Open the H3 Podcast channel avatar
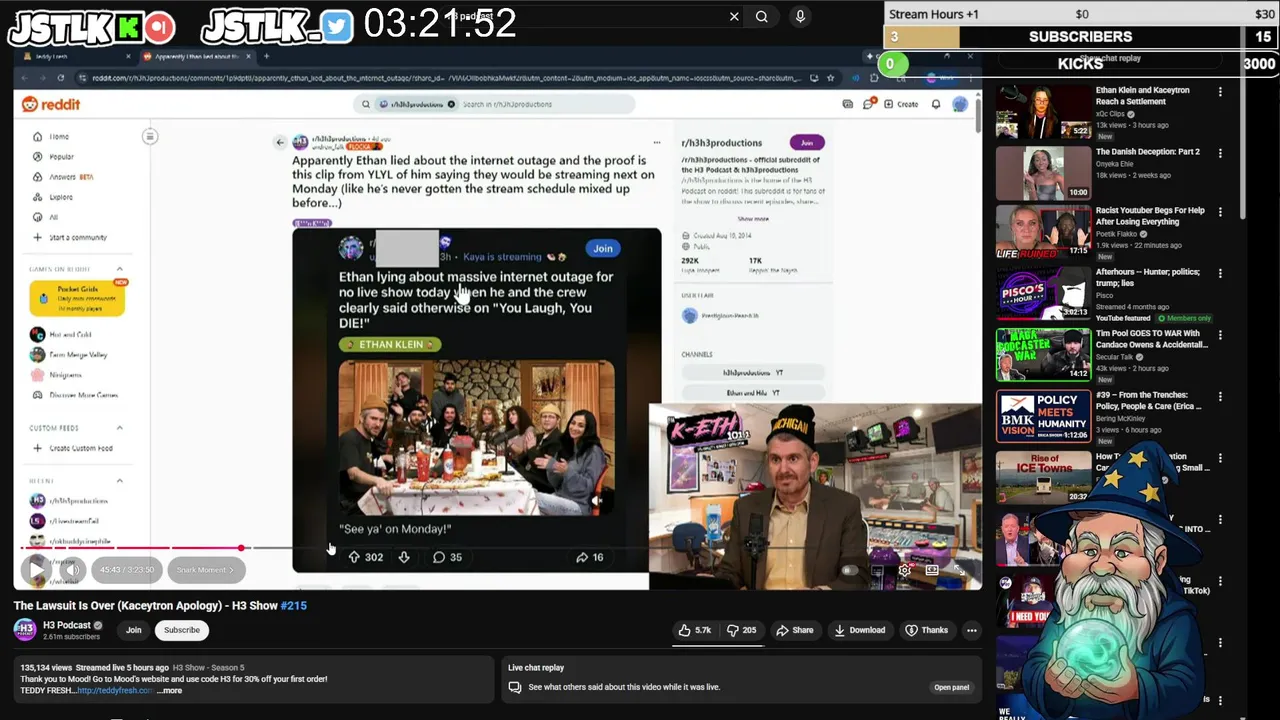Viewport: 1280px width, 720px height. (x=25, y=629)
